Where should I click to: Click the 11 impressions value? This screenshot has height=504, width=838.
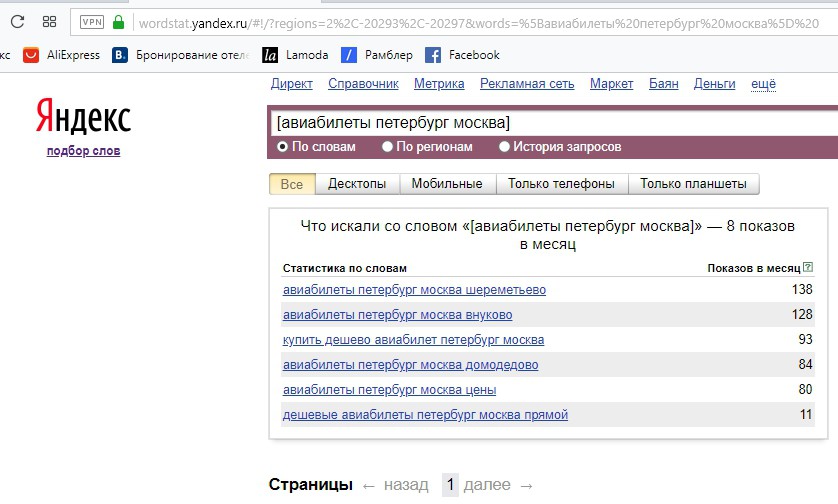(806, 415)
